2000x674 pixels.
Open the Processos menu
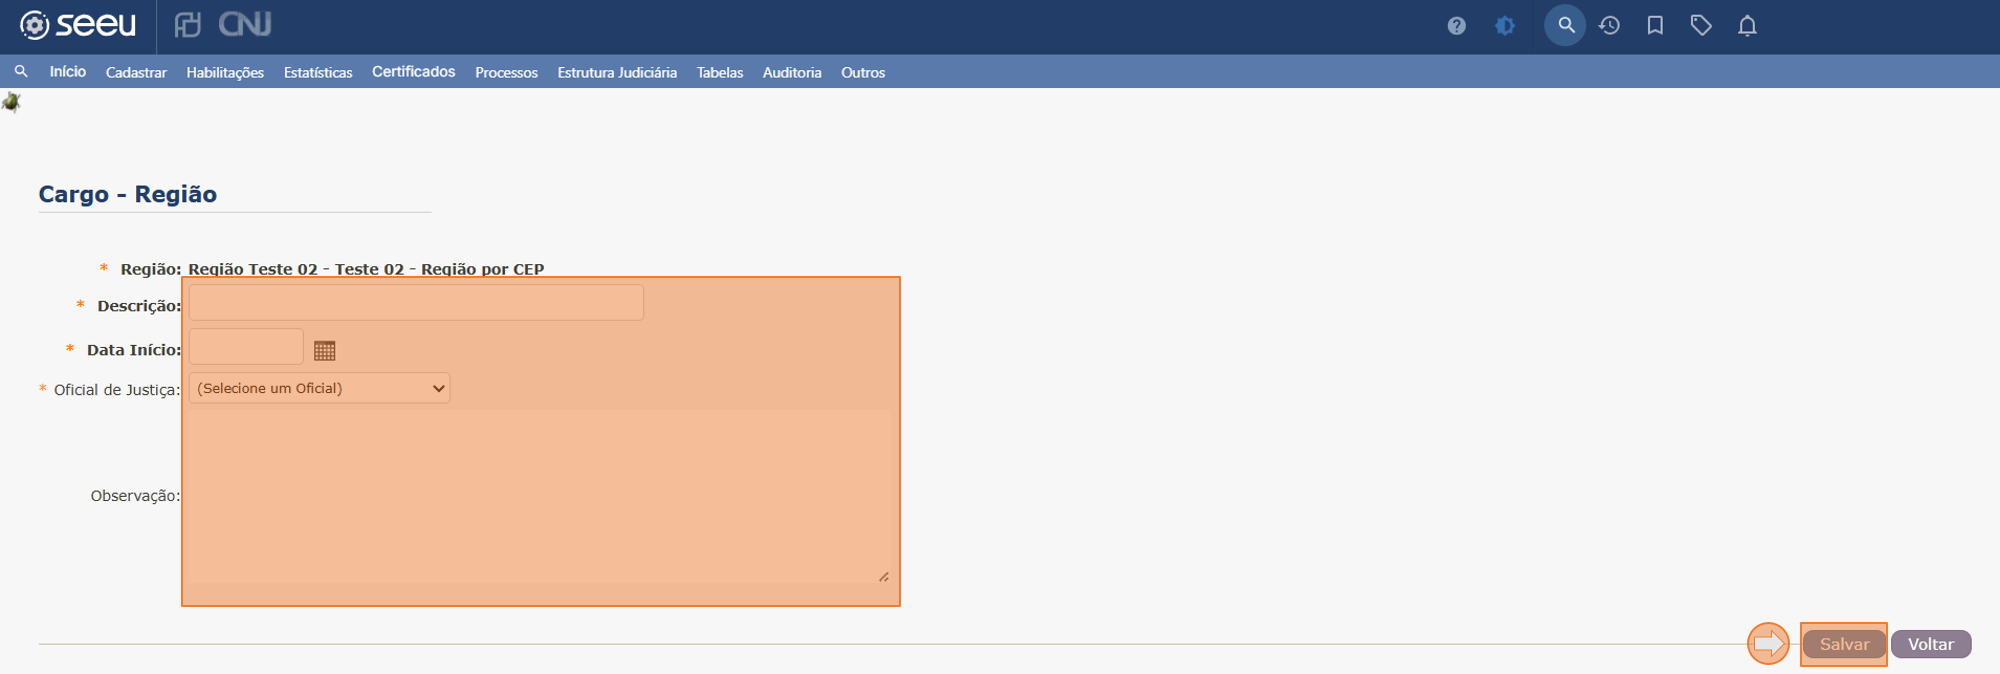coord(506,73)
